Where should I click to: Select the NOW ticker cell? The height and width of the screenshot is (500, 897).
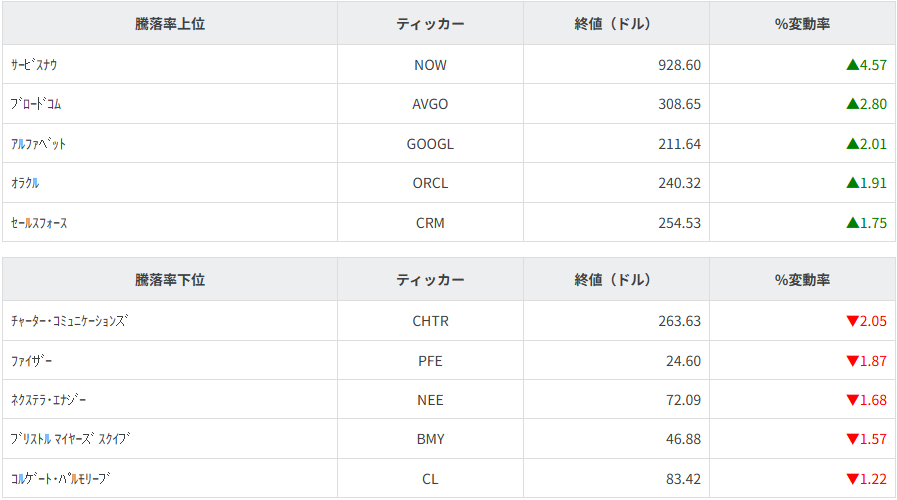430,65
